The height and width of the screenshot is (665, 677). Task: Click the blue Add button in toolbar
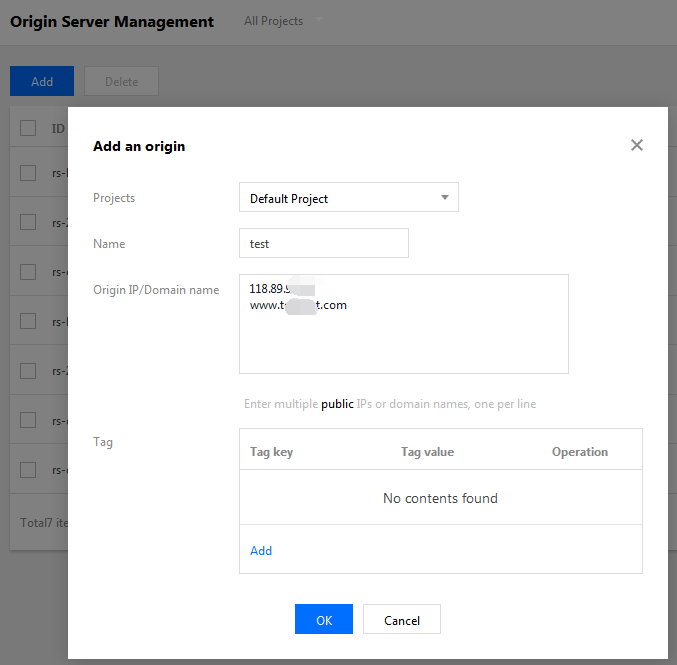[42, 82]
